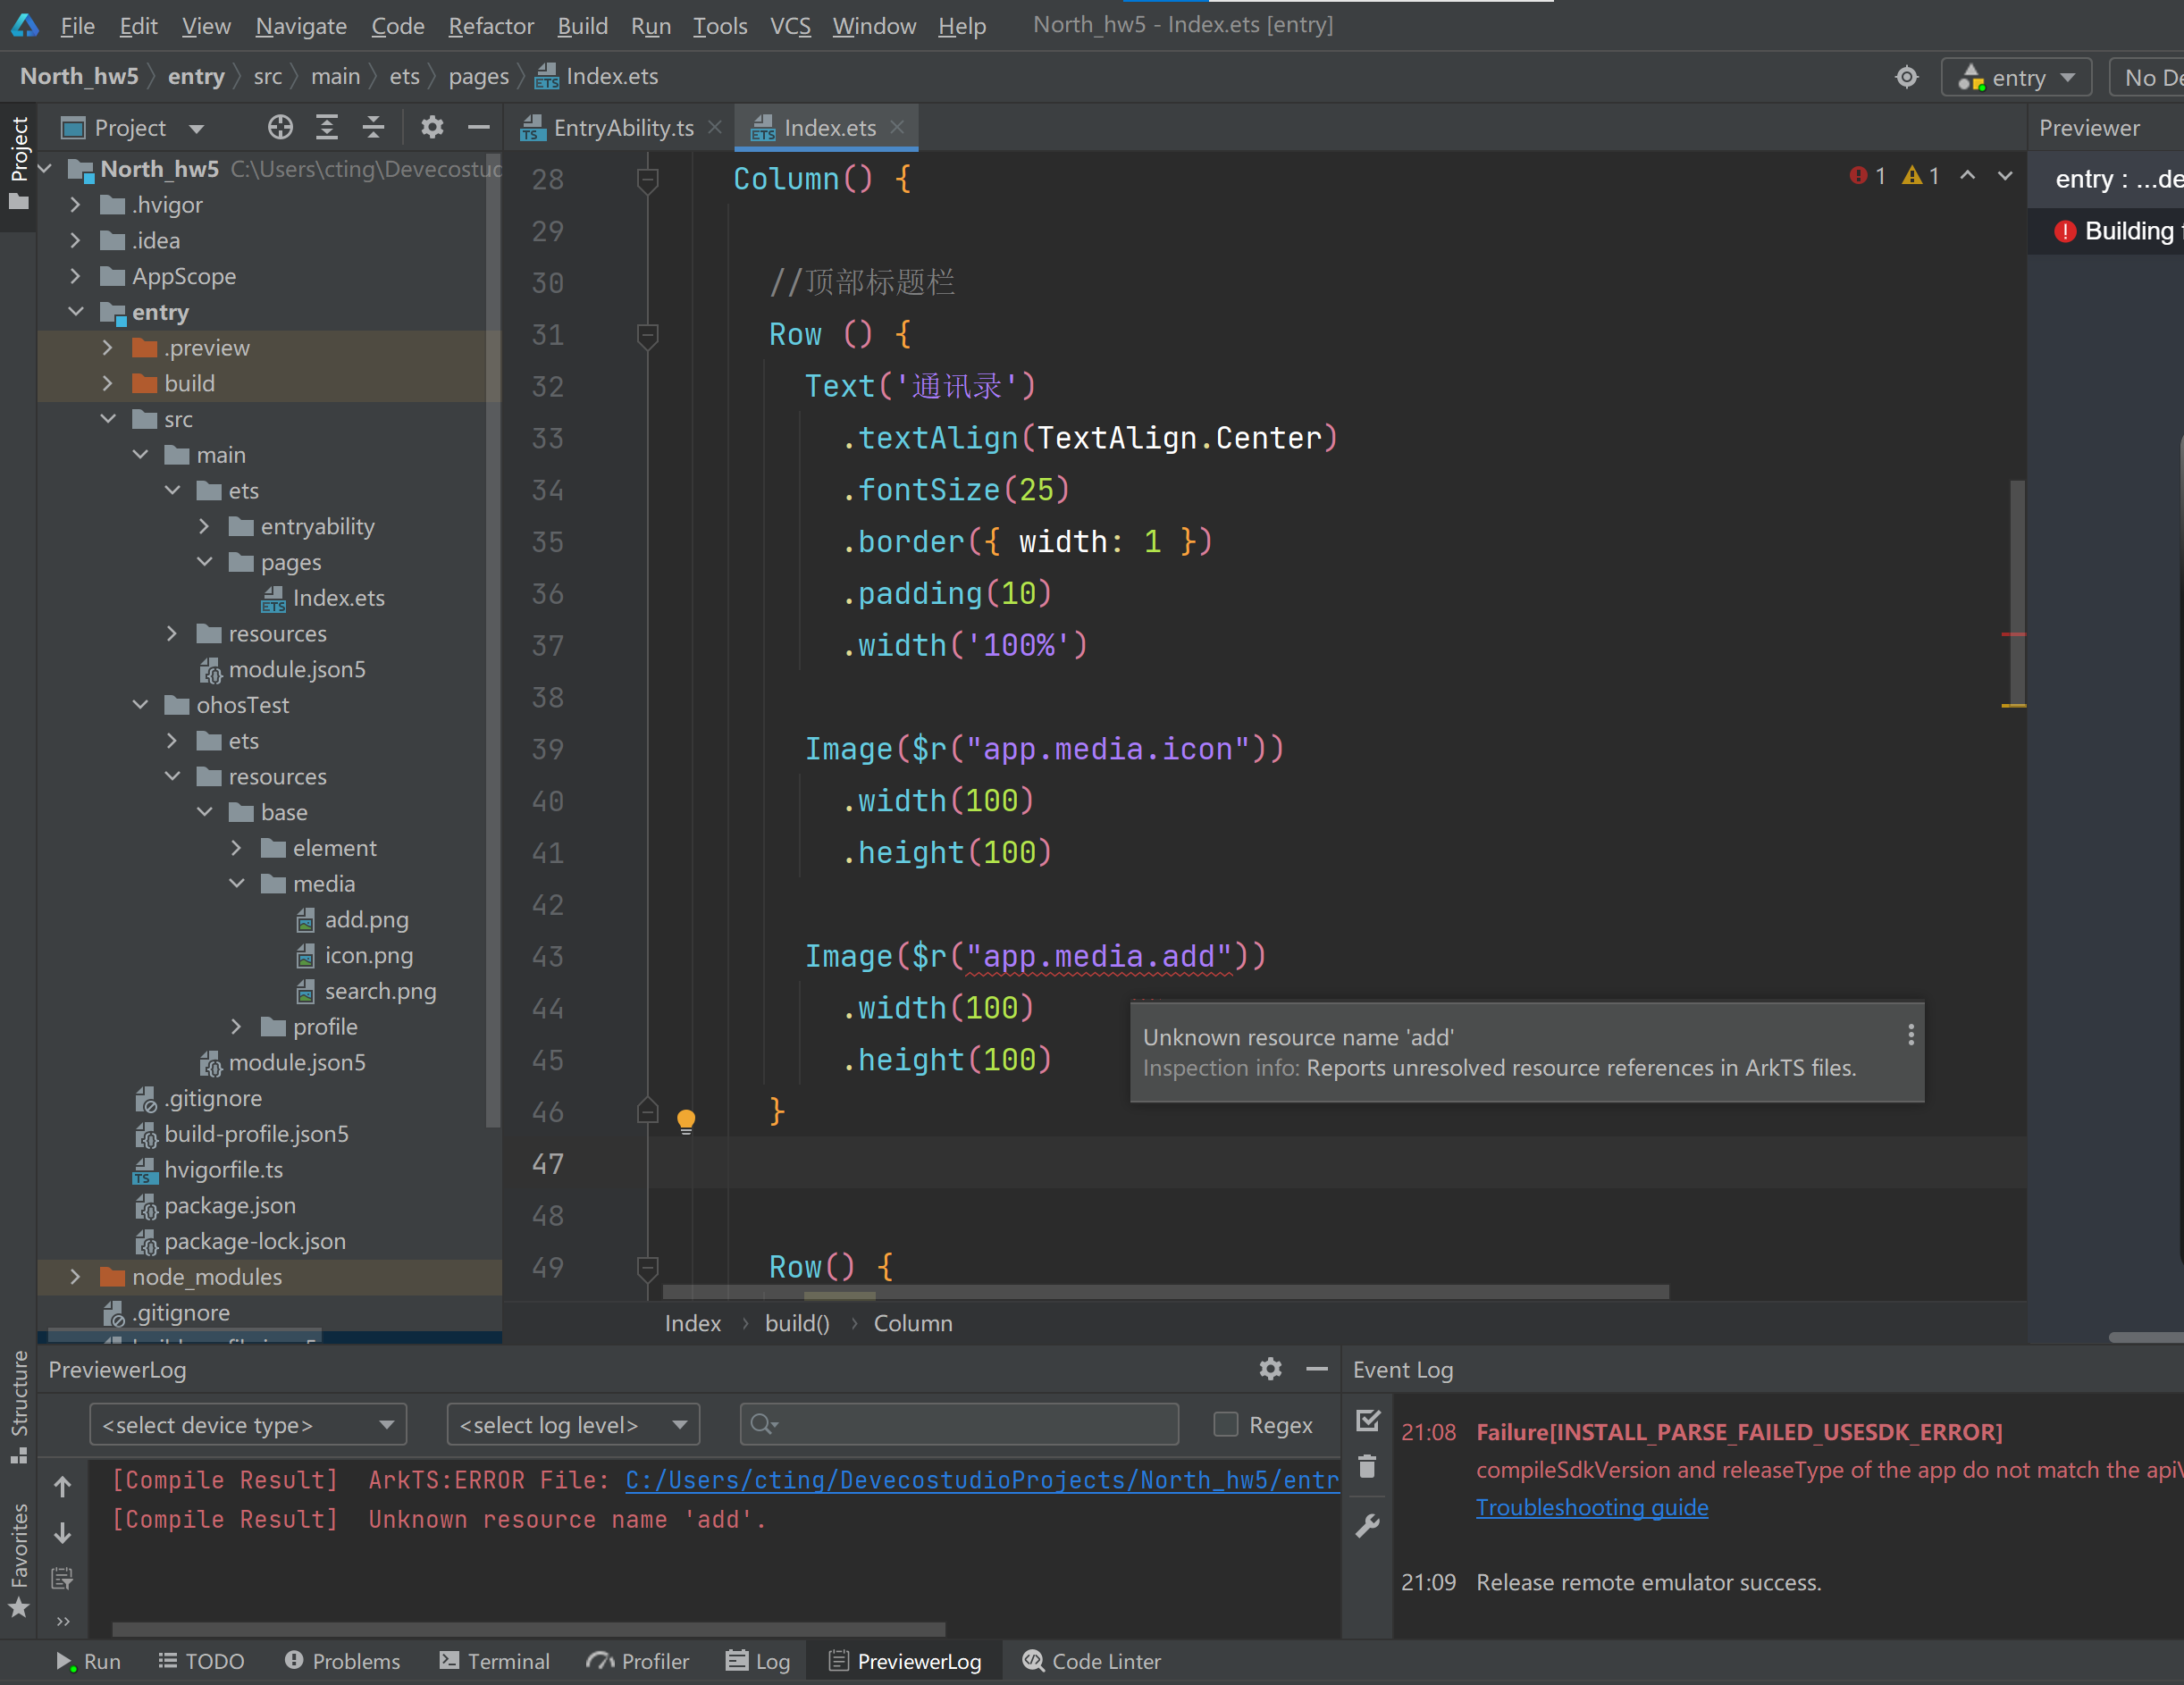Close the EntryAbility.ts editor tab
Image resolution: width=2184 pixels, height=1685 pixels.
click(714, 126)
